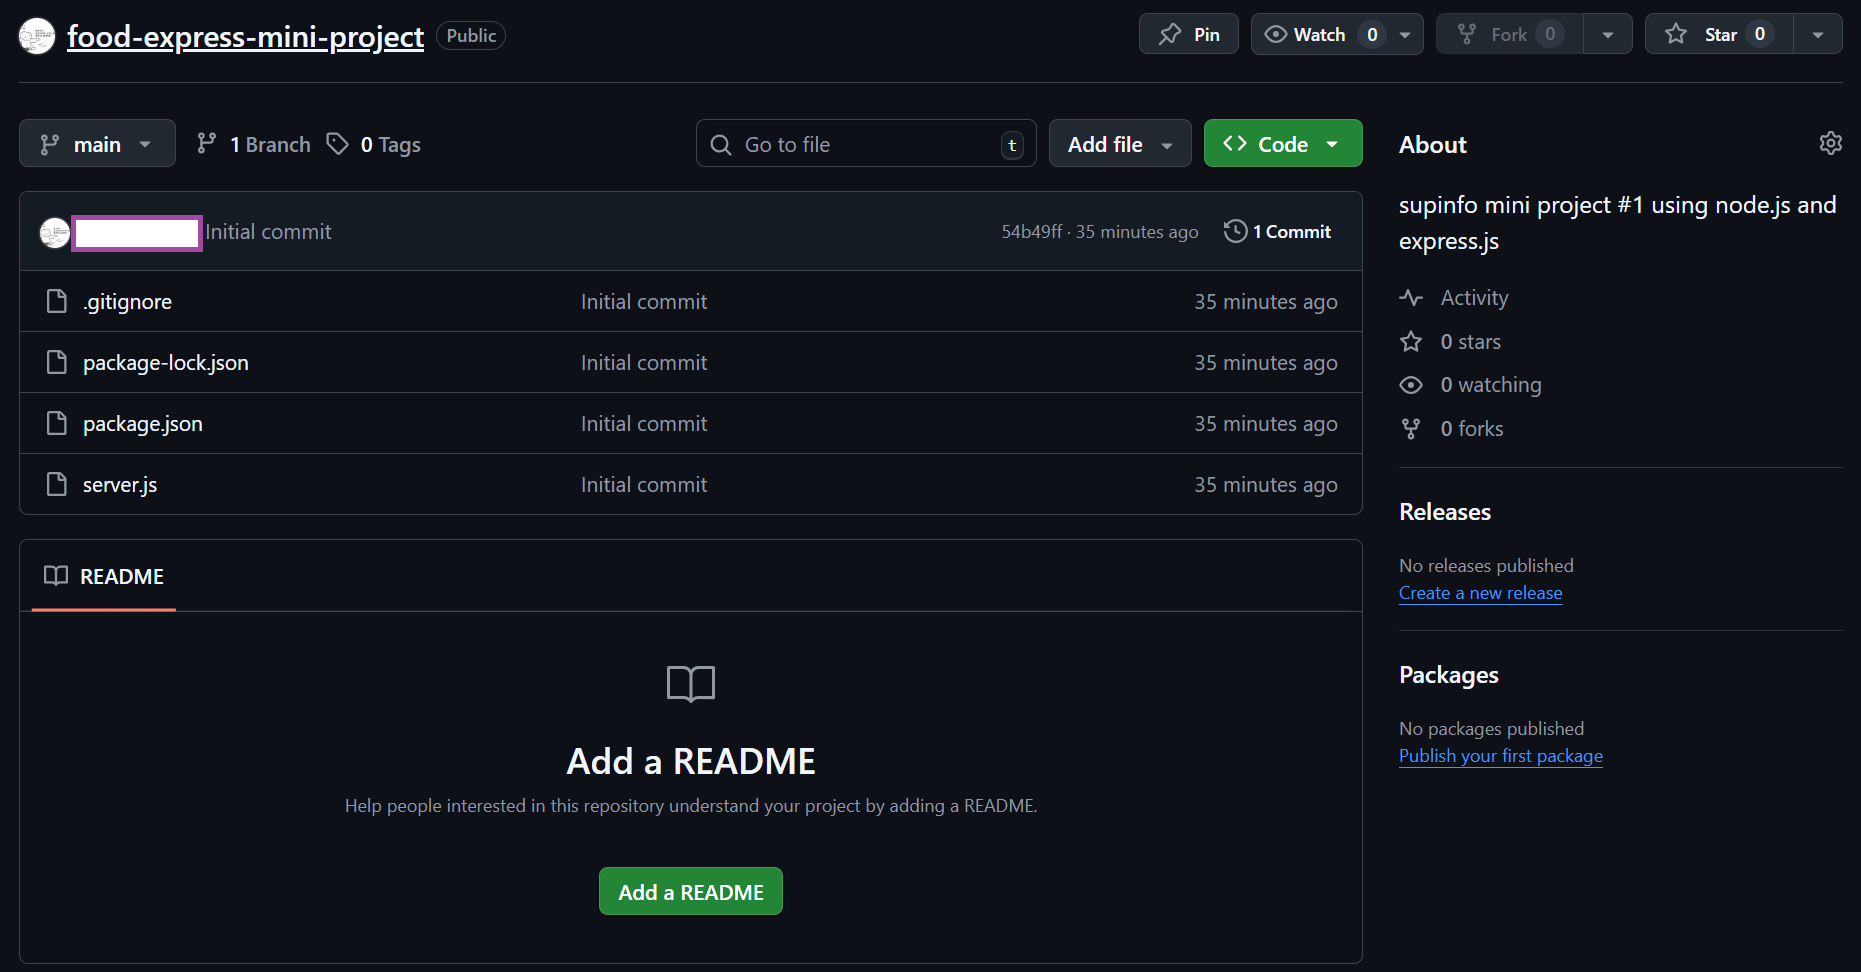Open the 1 Branch link
The height and width of the screenshot is (972, 1861).
point(254,144)
